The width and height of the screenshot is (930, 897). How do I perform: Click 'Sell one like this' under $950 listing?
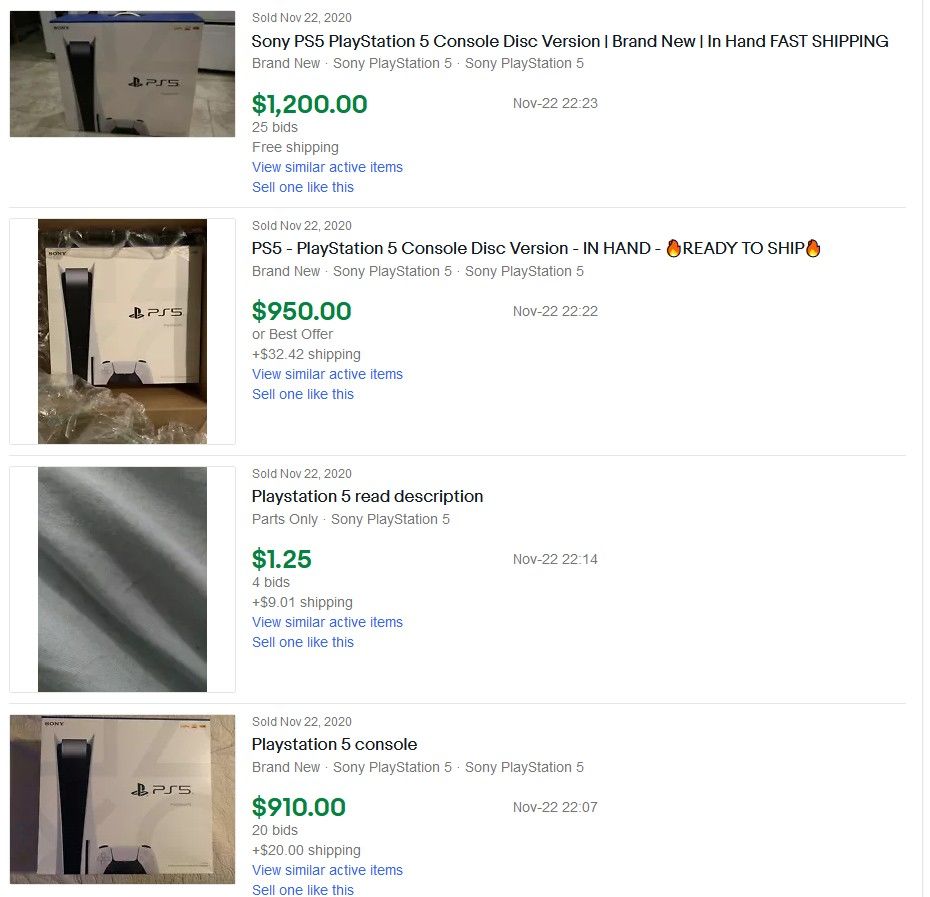pos(302,395)
